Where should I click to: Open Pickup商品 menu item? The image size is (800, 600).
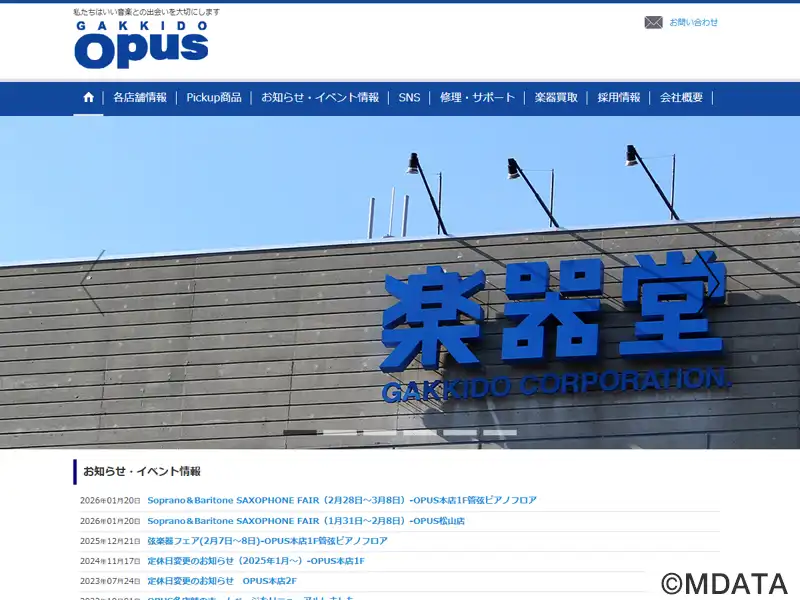[214, 97]
